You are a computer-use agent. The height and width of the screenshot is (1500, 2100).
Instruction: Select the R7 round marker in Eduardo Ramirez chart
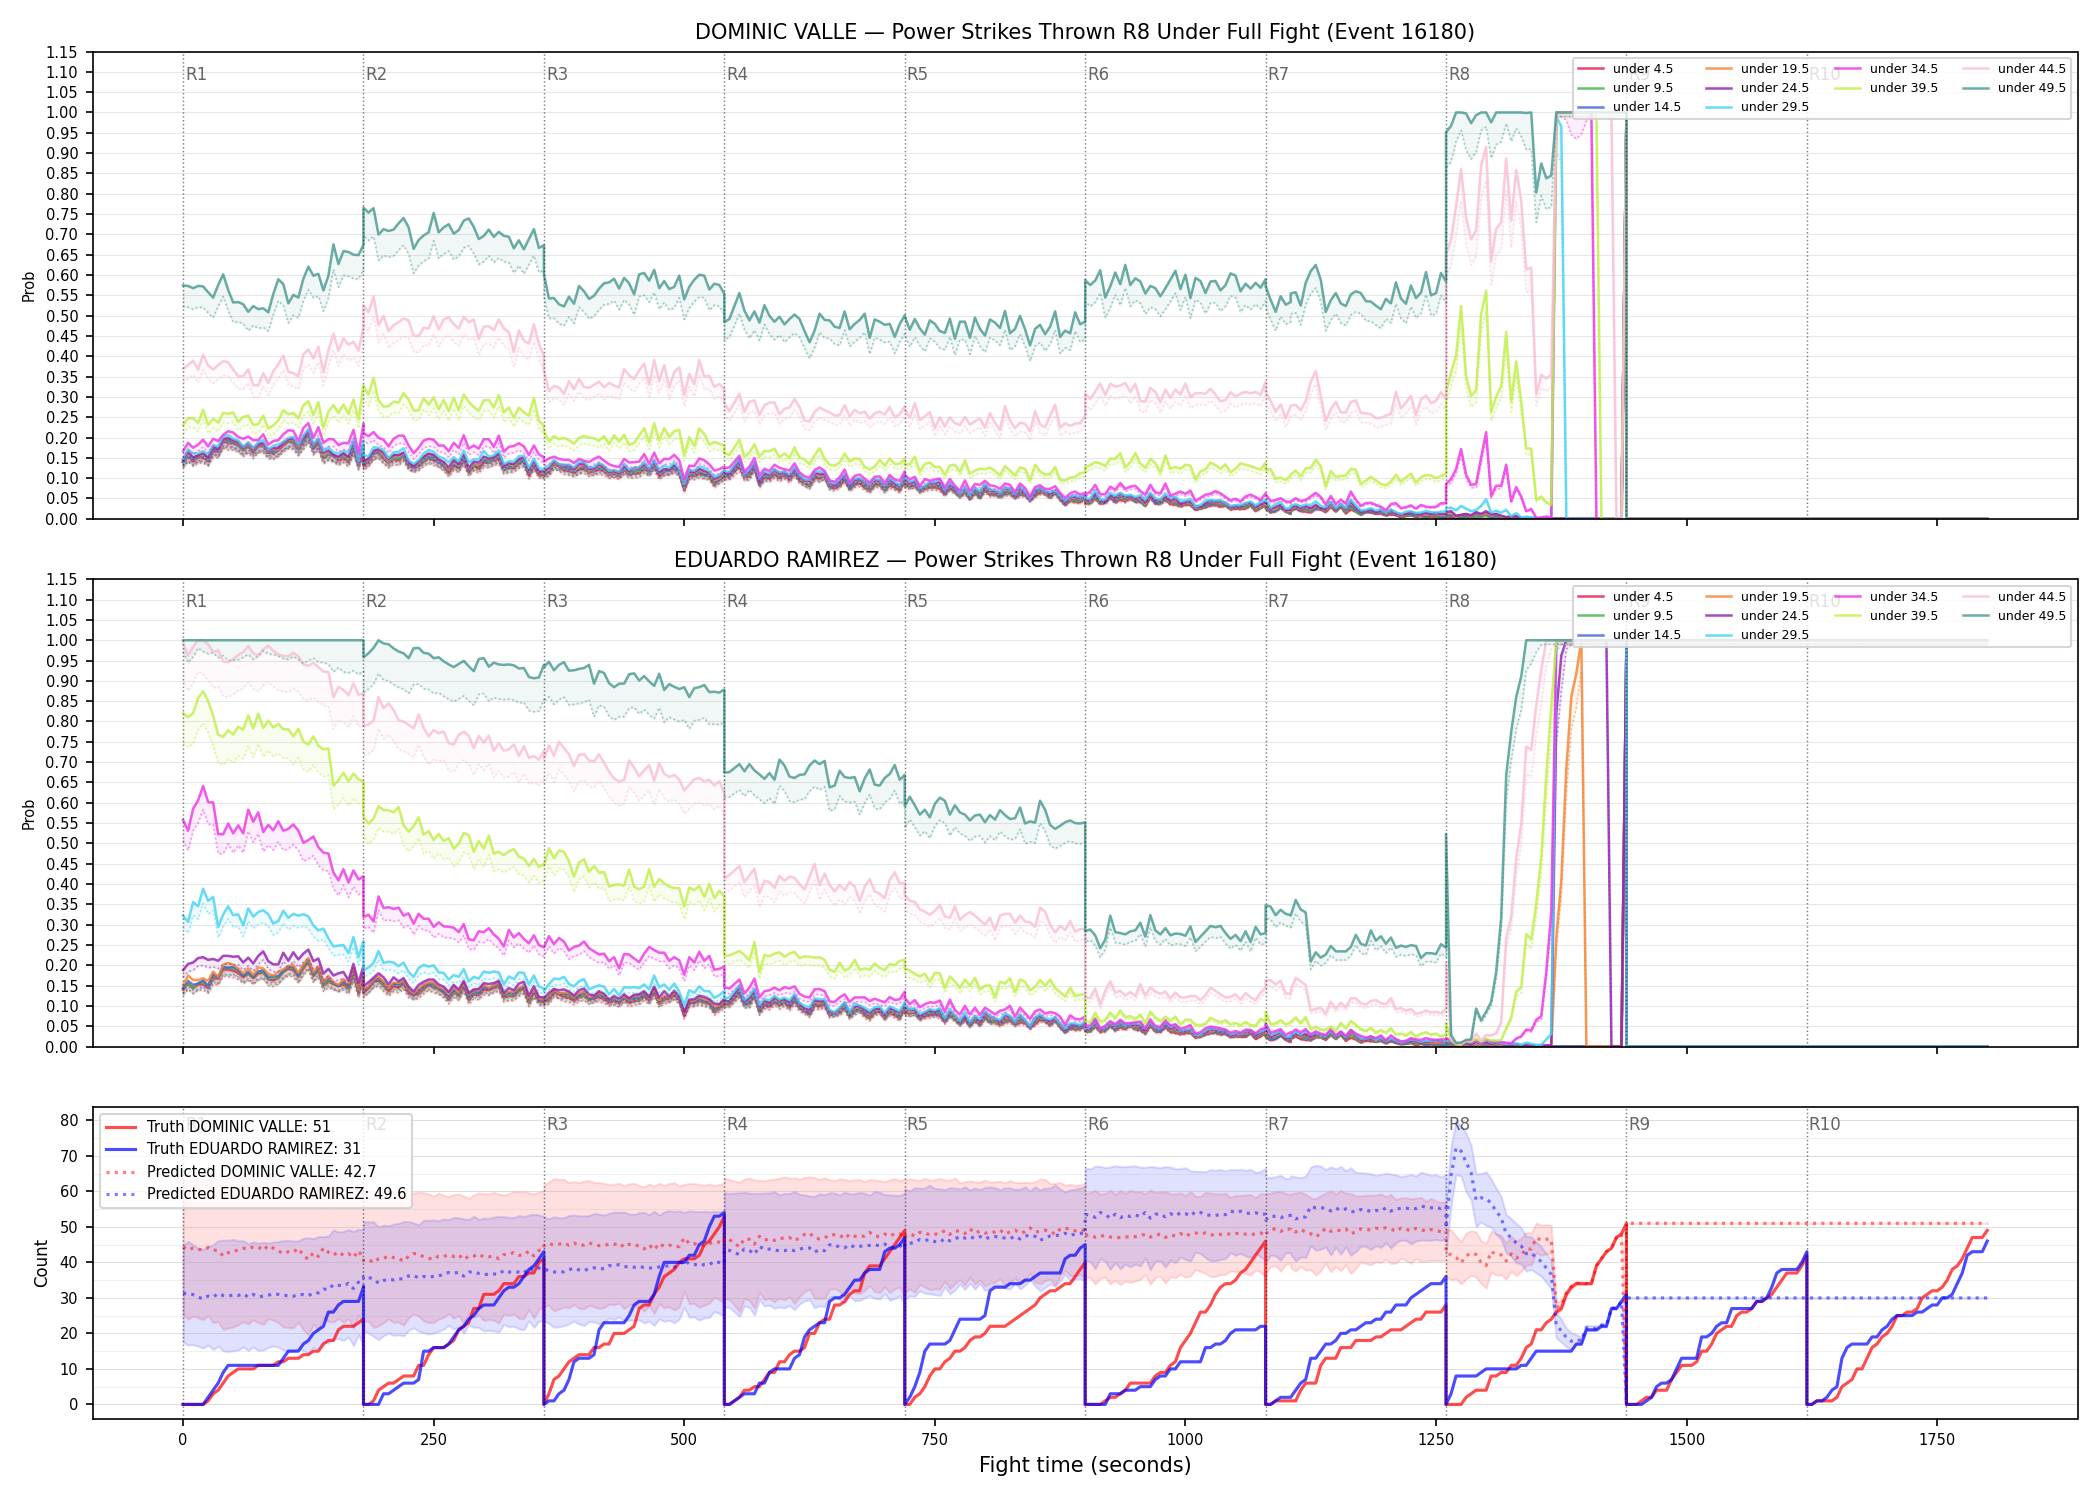[x=1278, y=601]
